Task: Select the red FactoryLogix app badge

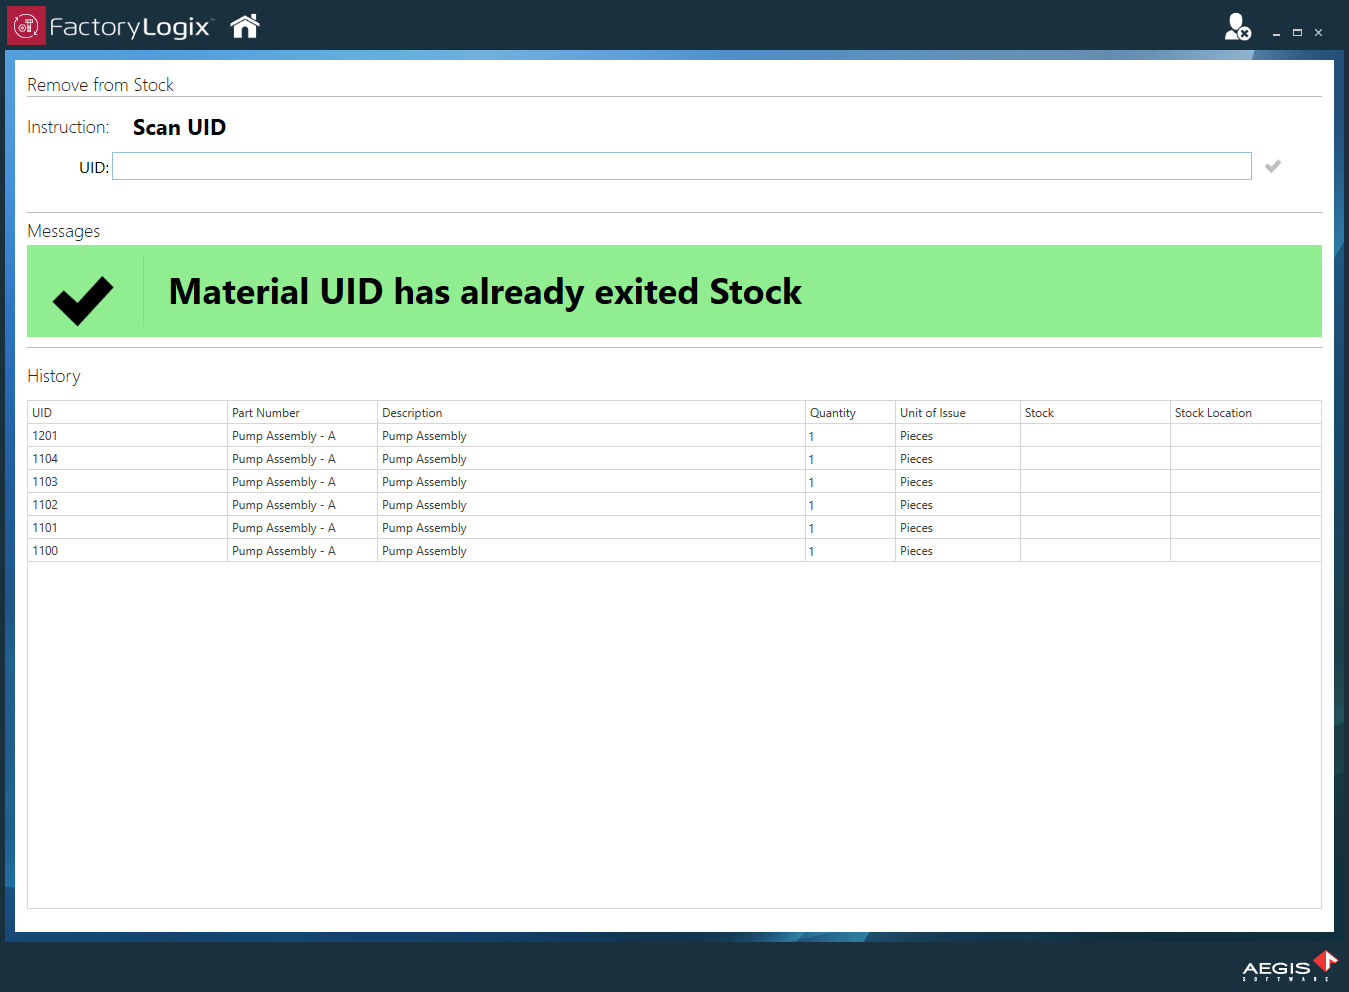Action: click(25, 25)
